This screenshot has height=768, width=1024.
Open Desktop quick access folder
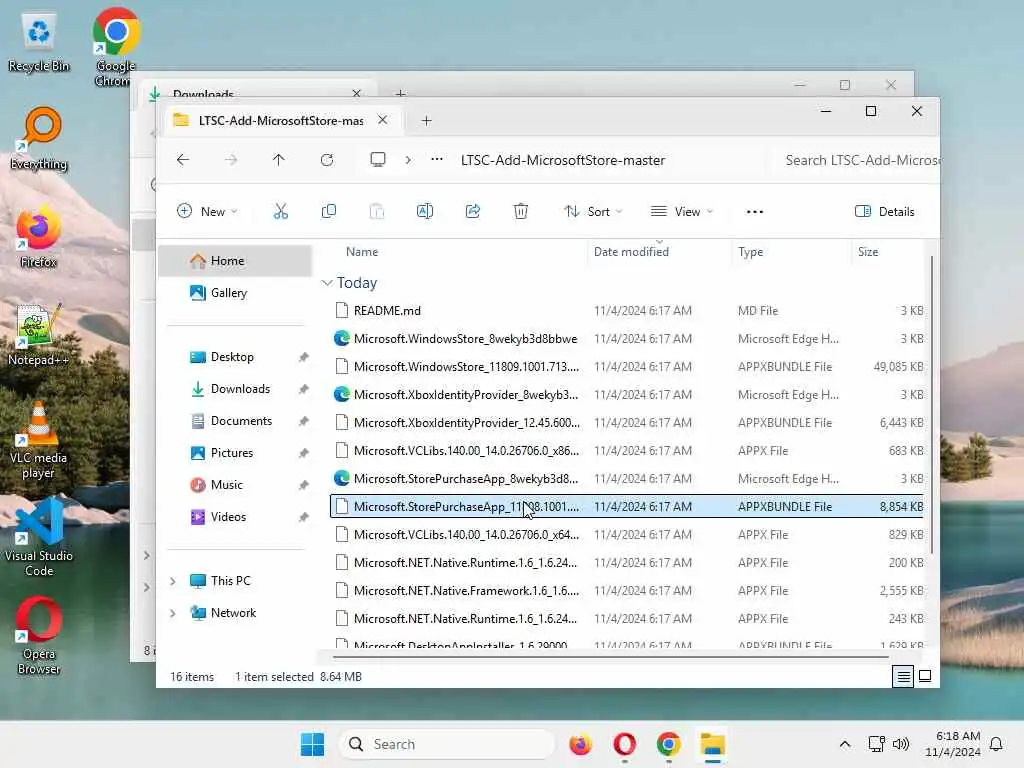pyautogui.click(x=235, y=357)
